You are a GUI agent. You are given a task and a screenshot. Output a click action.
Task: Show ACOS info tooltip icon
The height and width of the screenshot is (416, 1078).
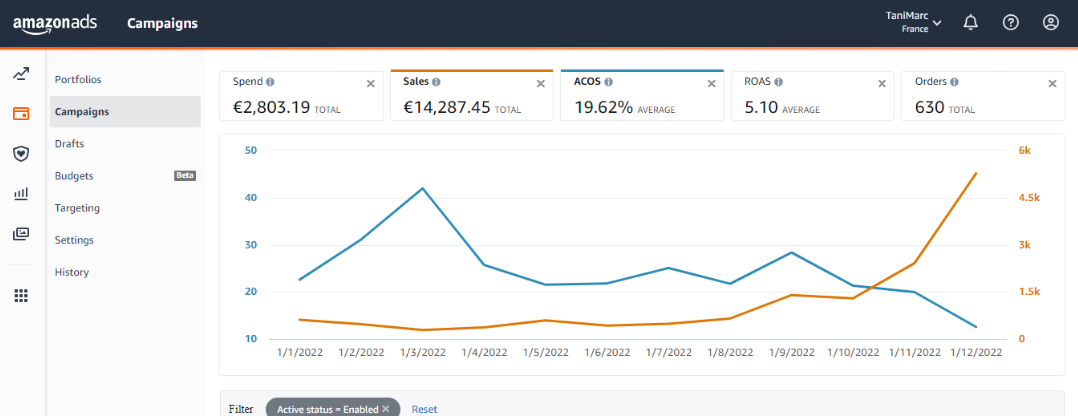(x=609, y=82)
